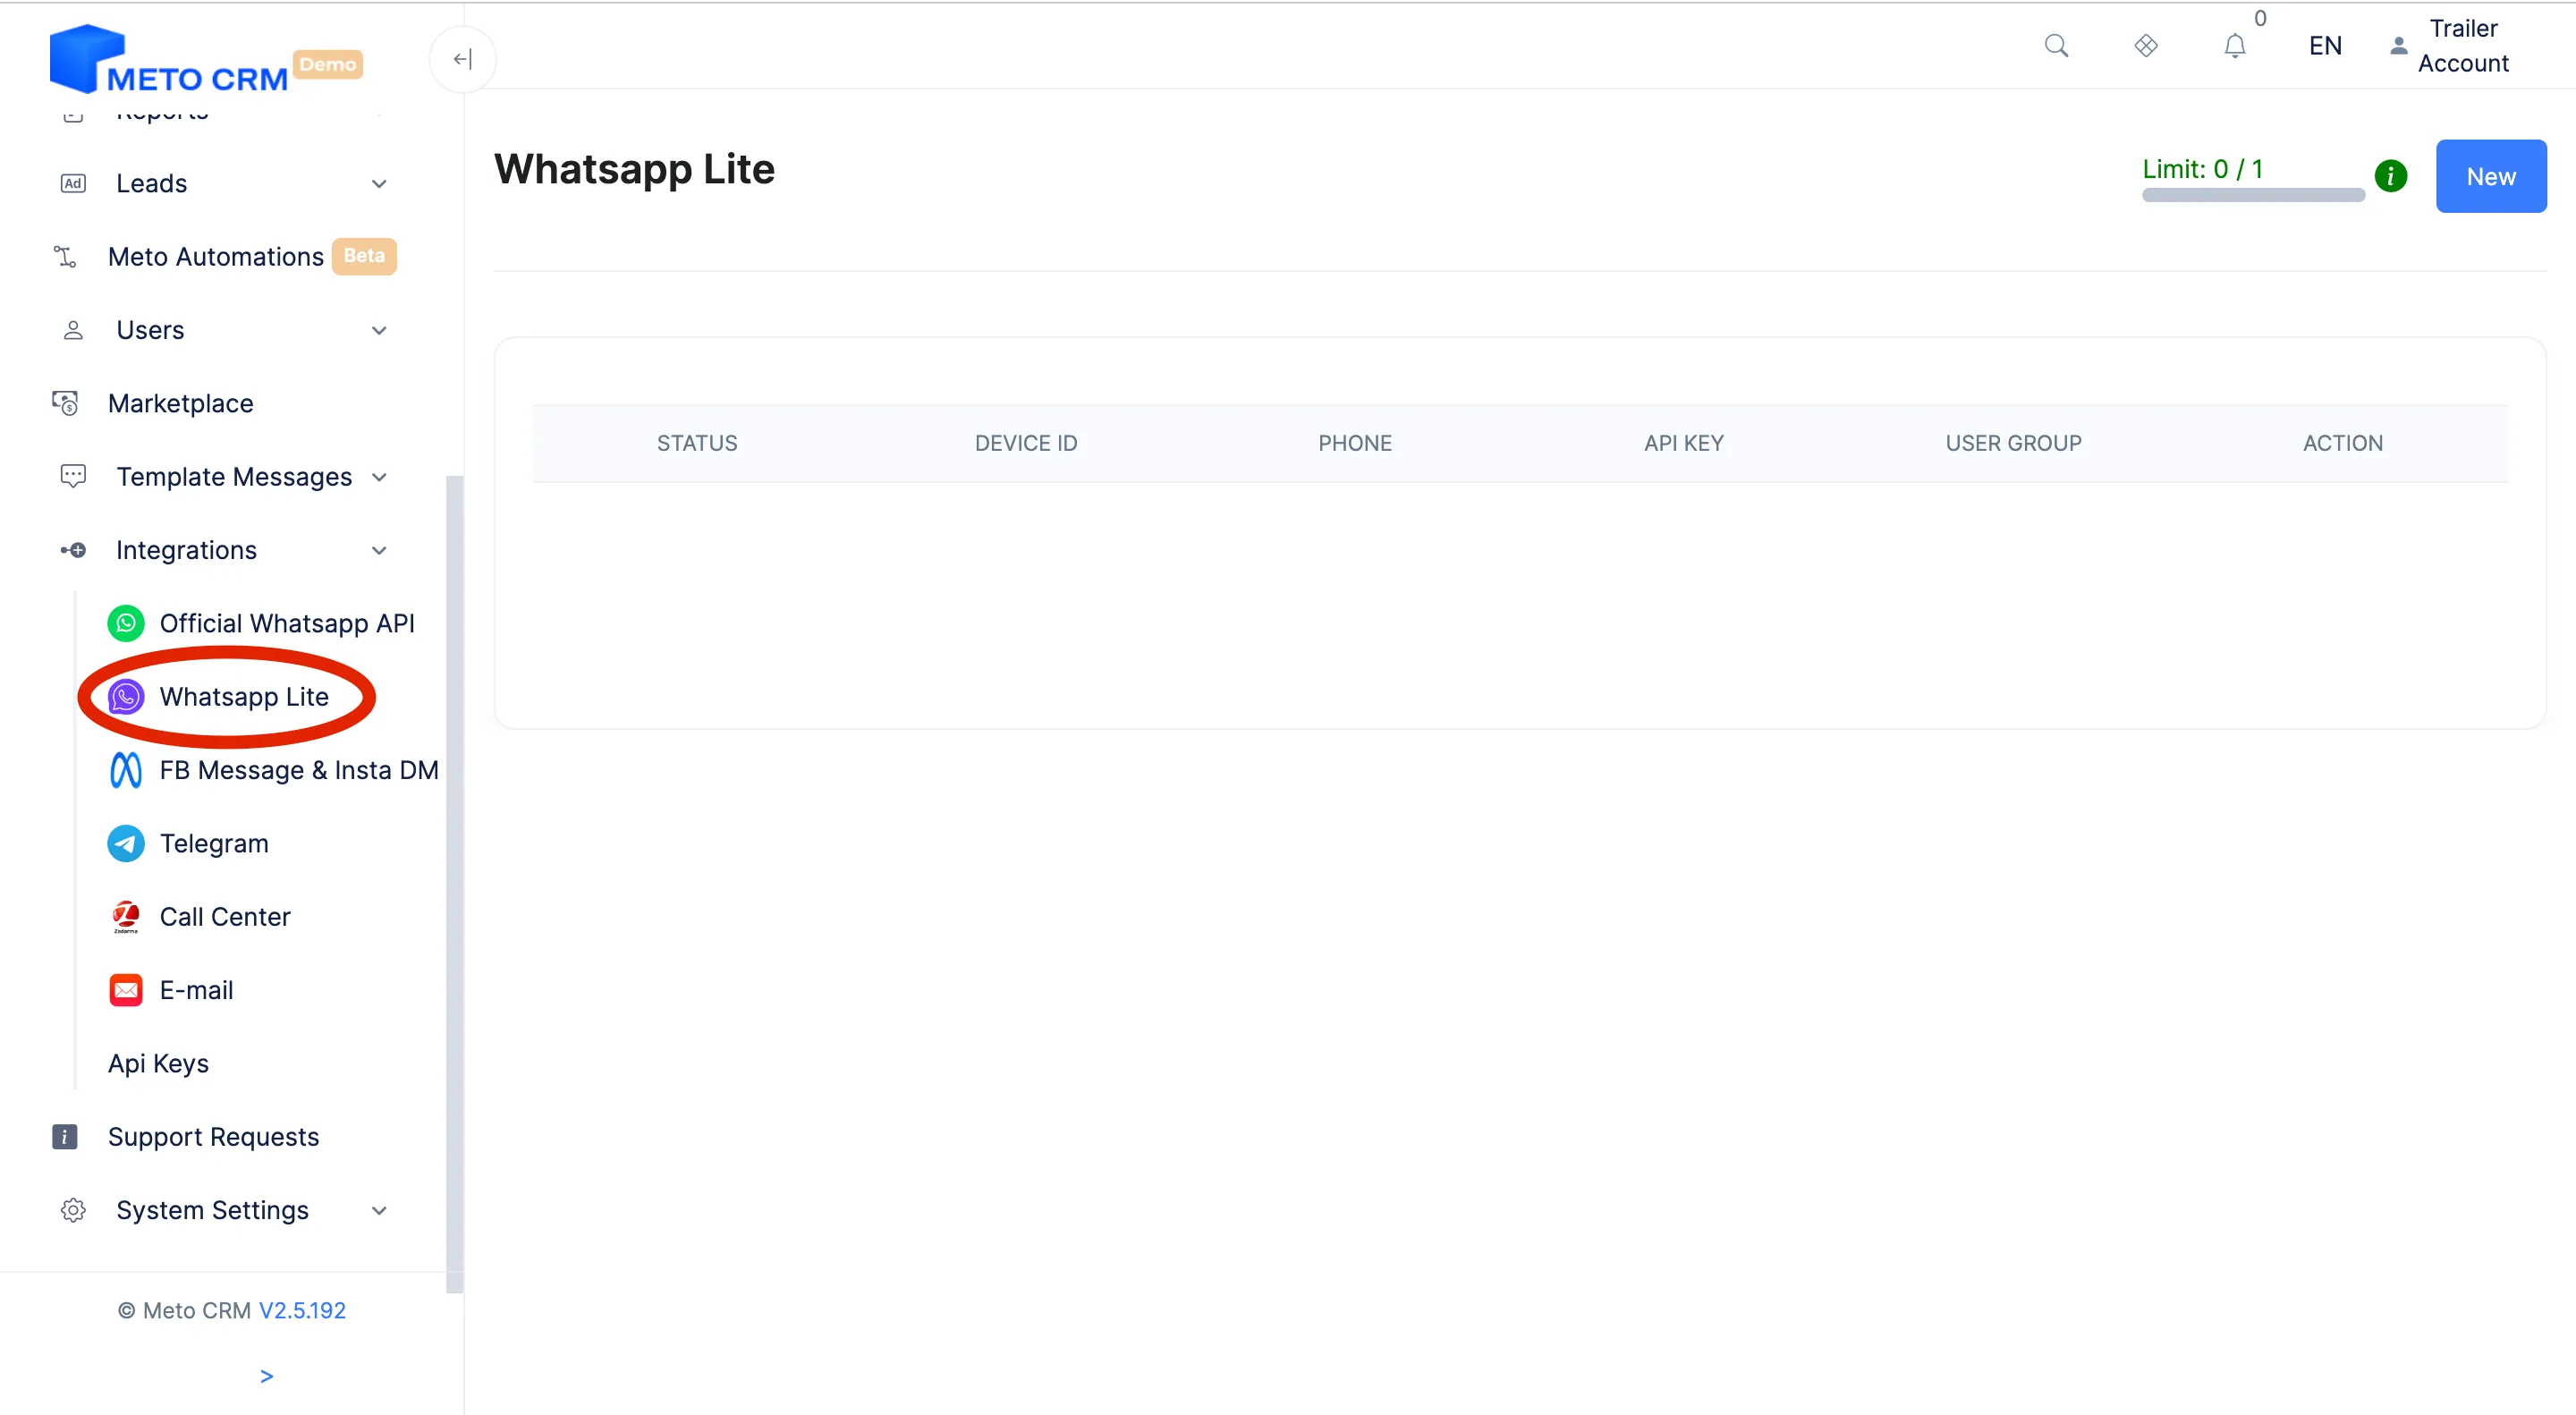This screenshot has width=2576, height=1415.
Task: Click the Marketplace icon
Action: 65,403
